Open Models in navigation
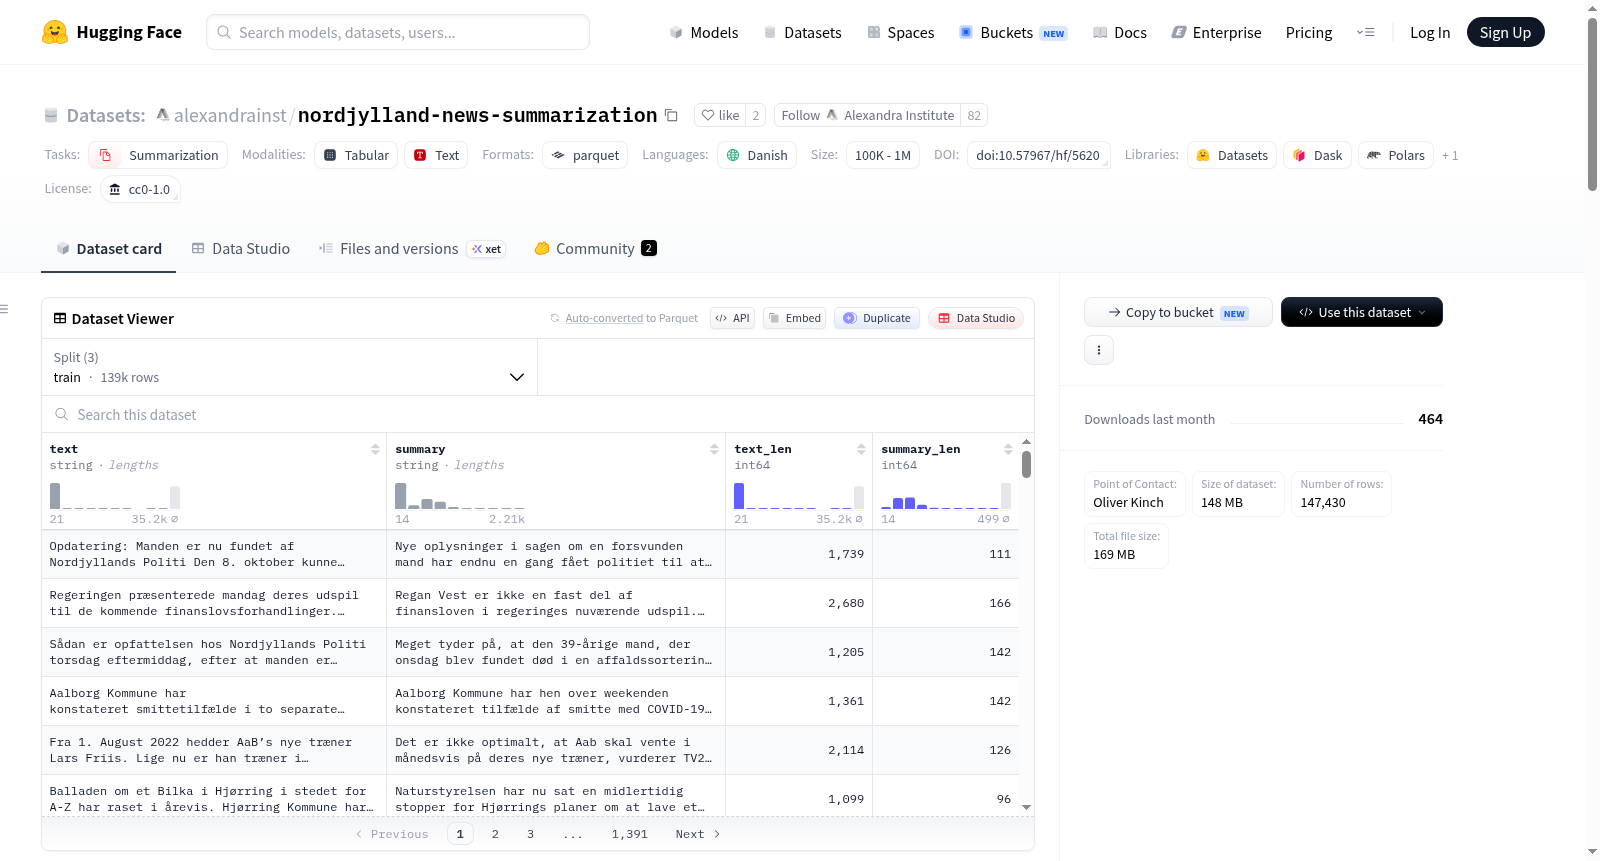 pos(704,33)
